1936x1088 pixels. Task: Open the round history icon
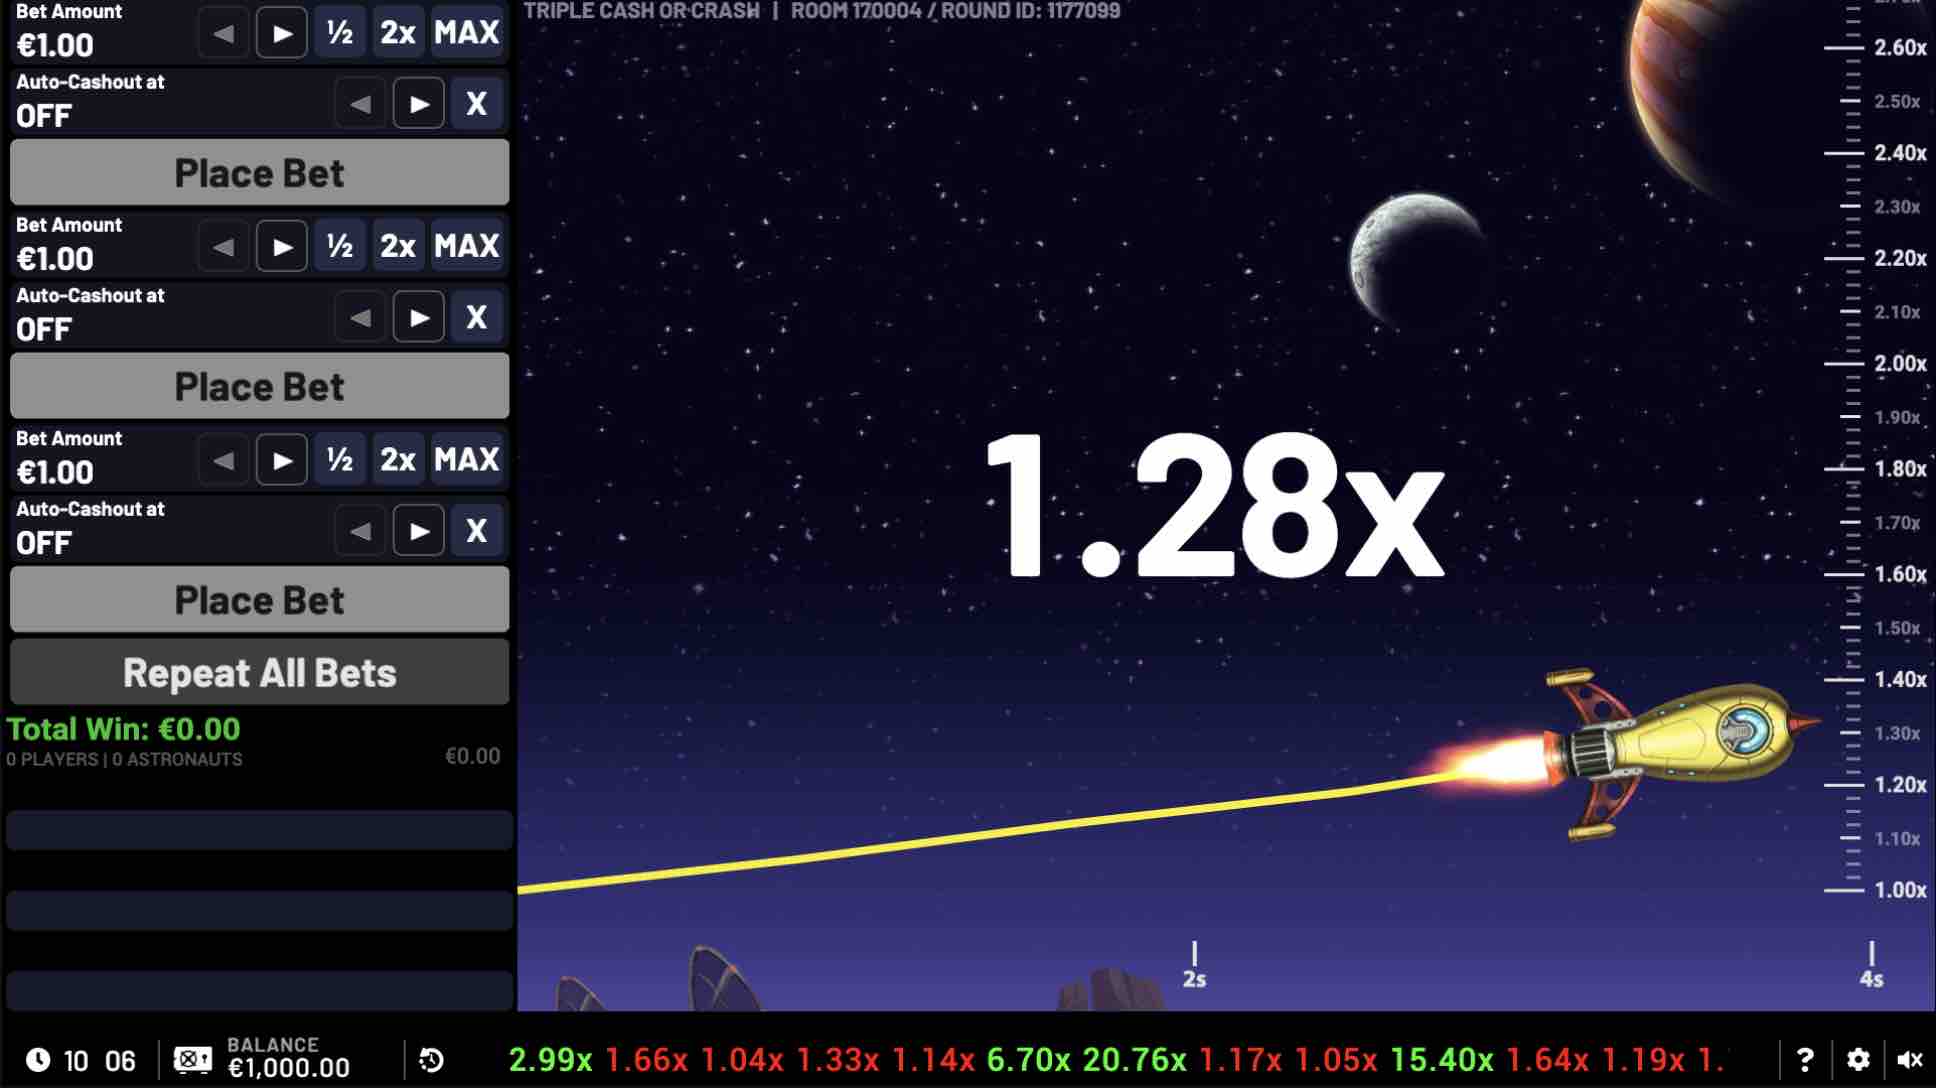pyautogui.click(x=431, y=1060)
